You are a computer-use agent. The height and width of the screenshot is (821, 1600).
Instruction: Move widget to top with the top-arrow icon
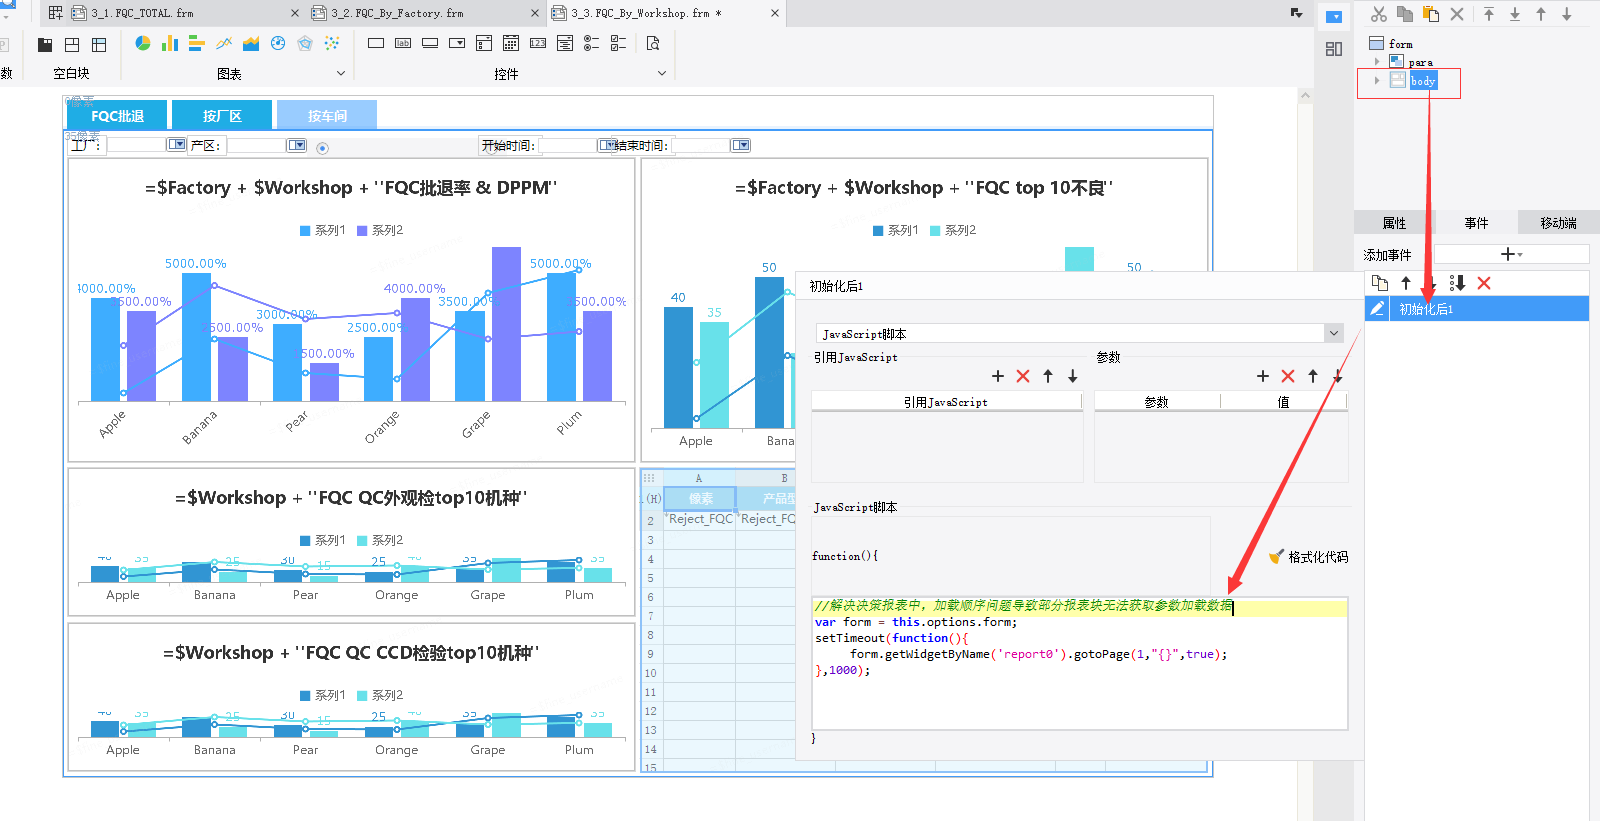pyautogui.click(x=1489, y=14)
